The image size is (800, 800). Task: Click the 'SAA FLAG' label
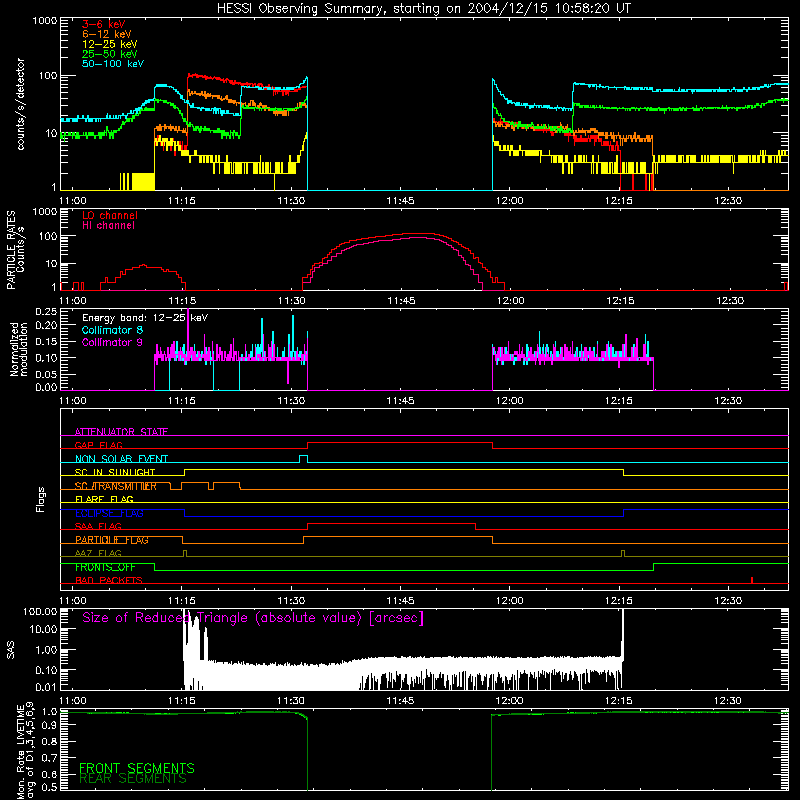(98, 526)
